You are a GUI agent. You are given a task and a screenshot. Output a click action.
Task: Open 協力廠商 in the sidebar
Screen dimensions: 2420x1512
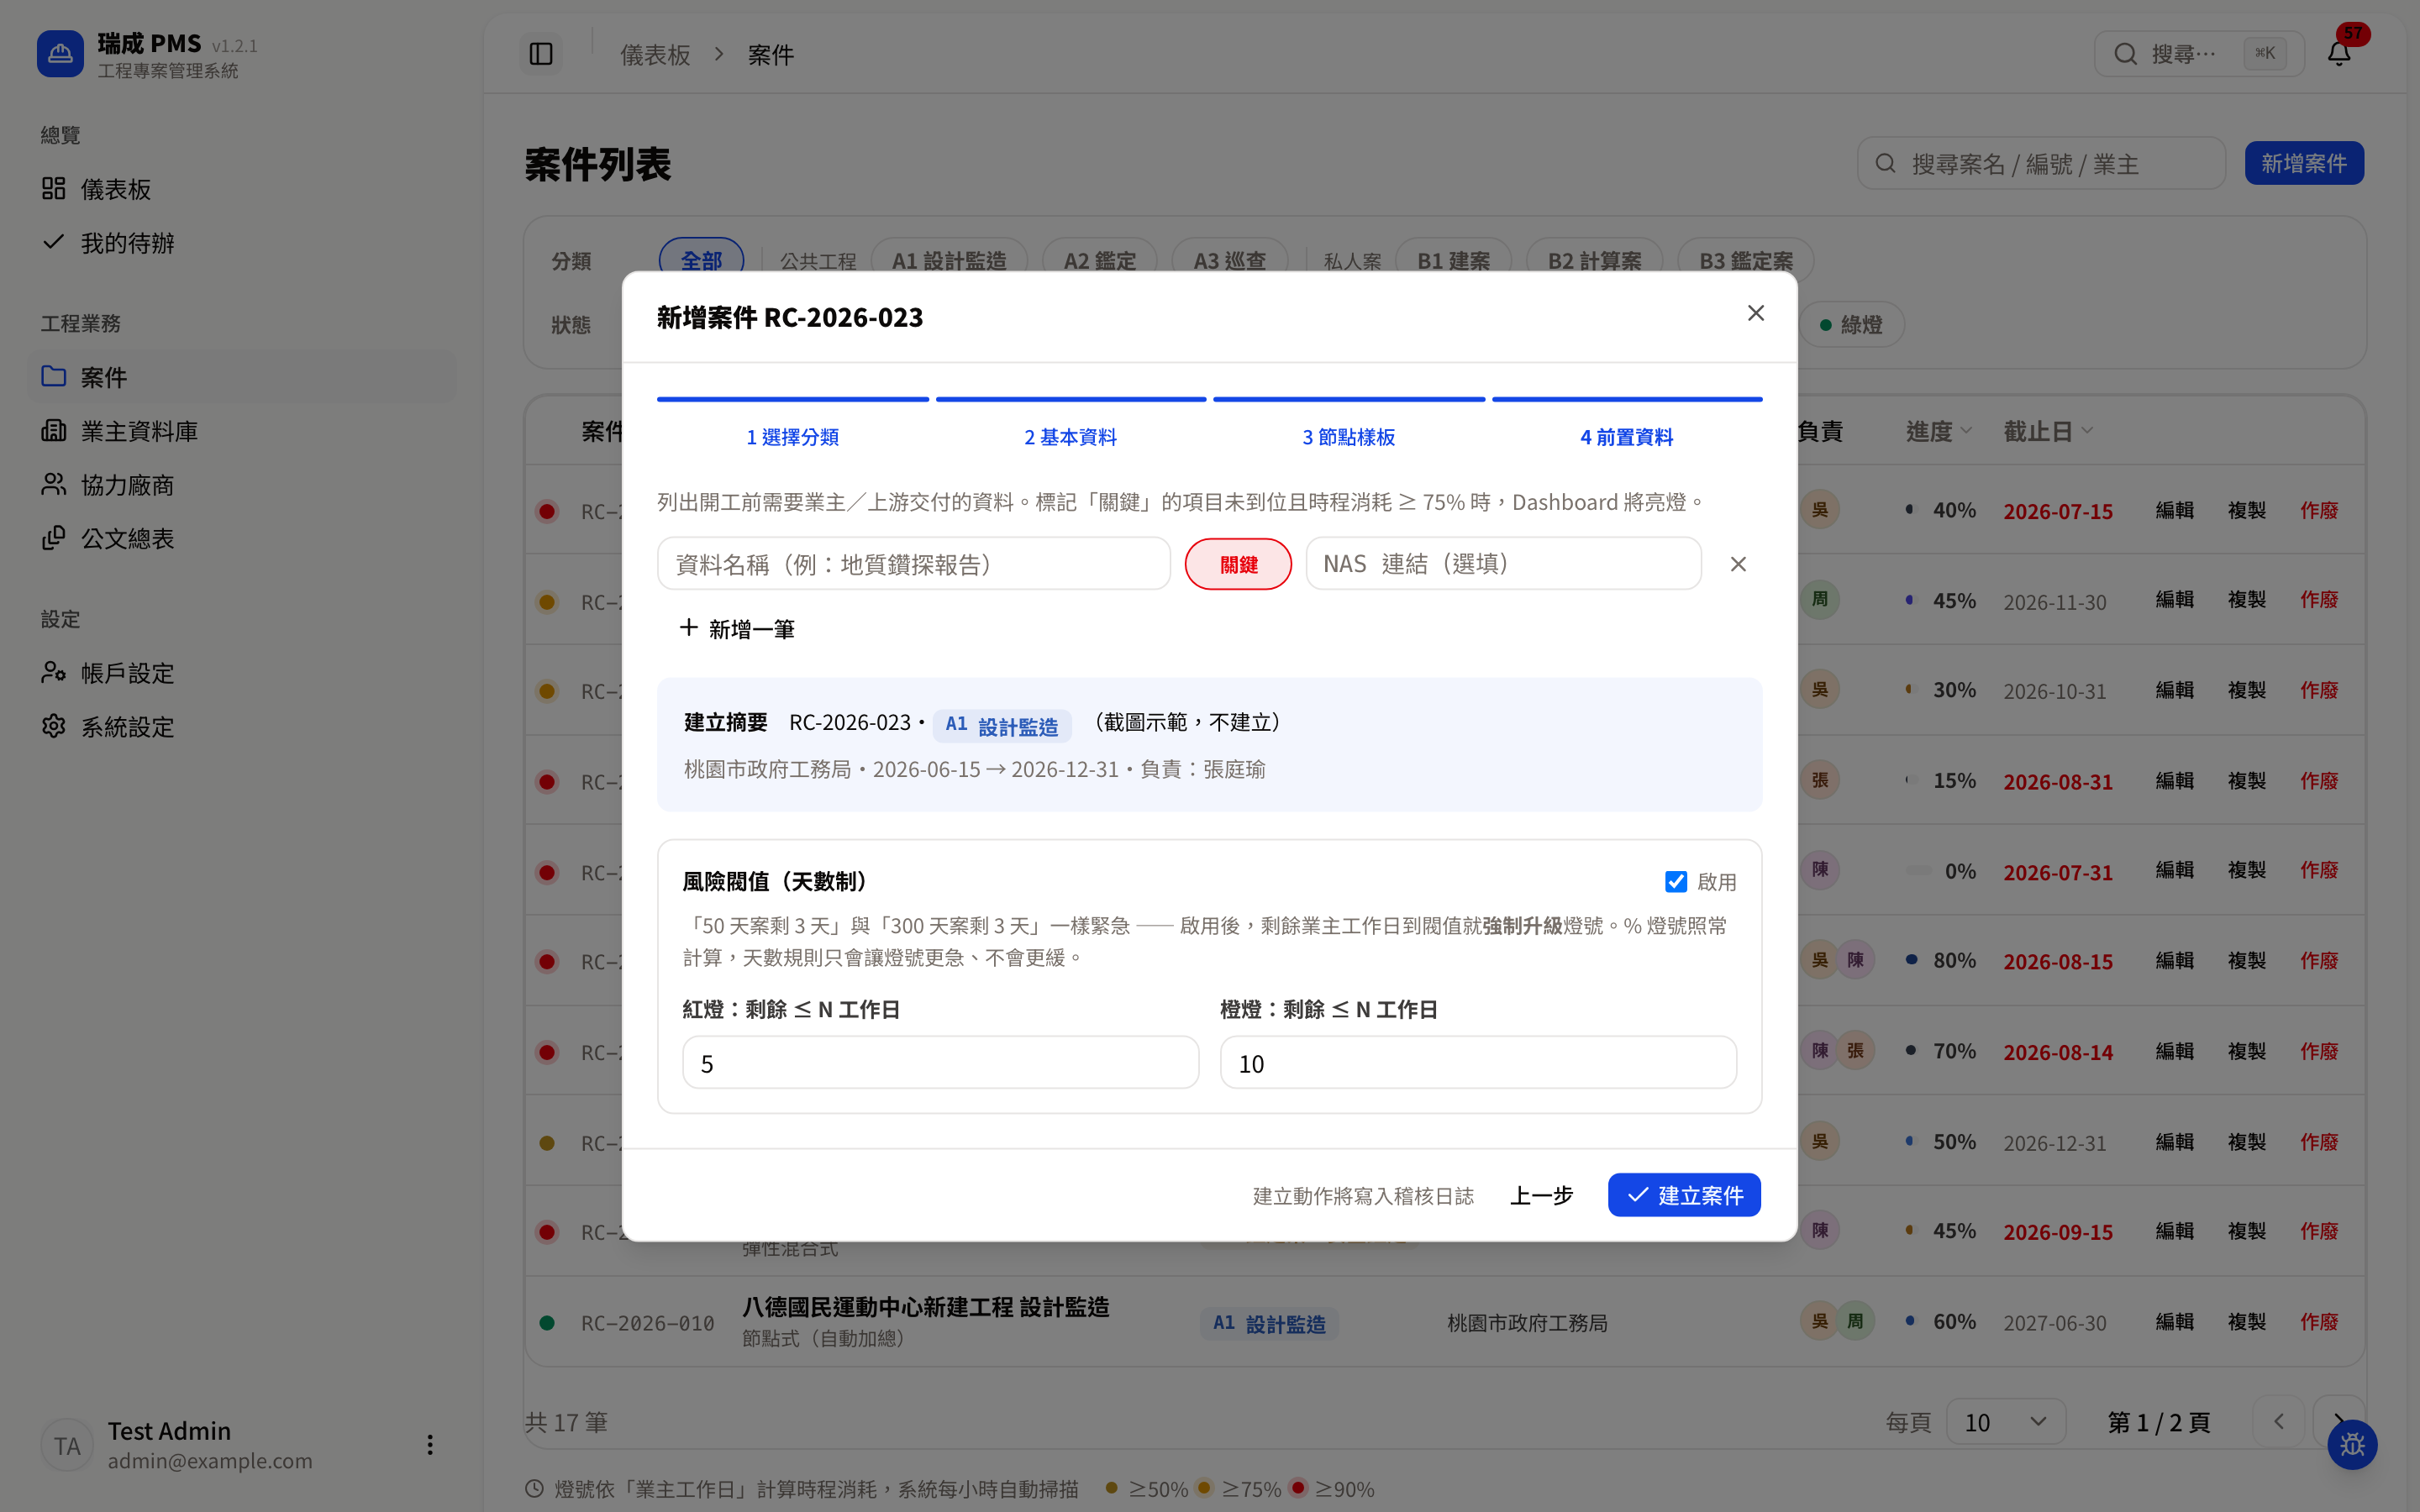tap(242, 485)
